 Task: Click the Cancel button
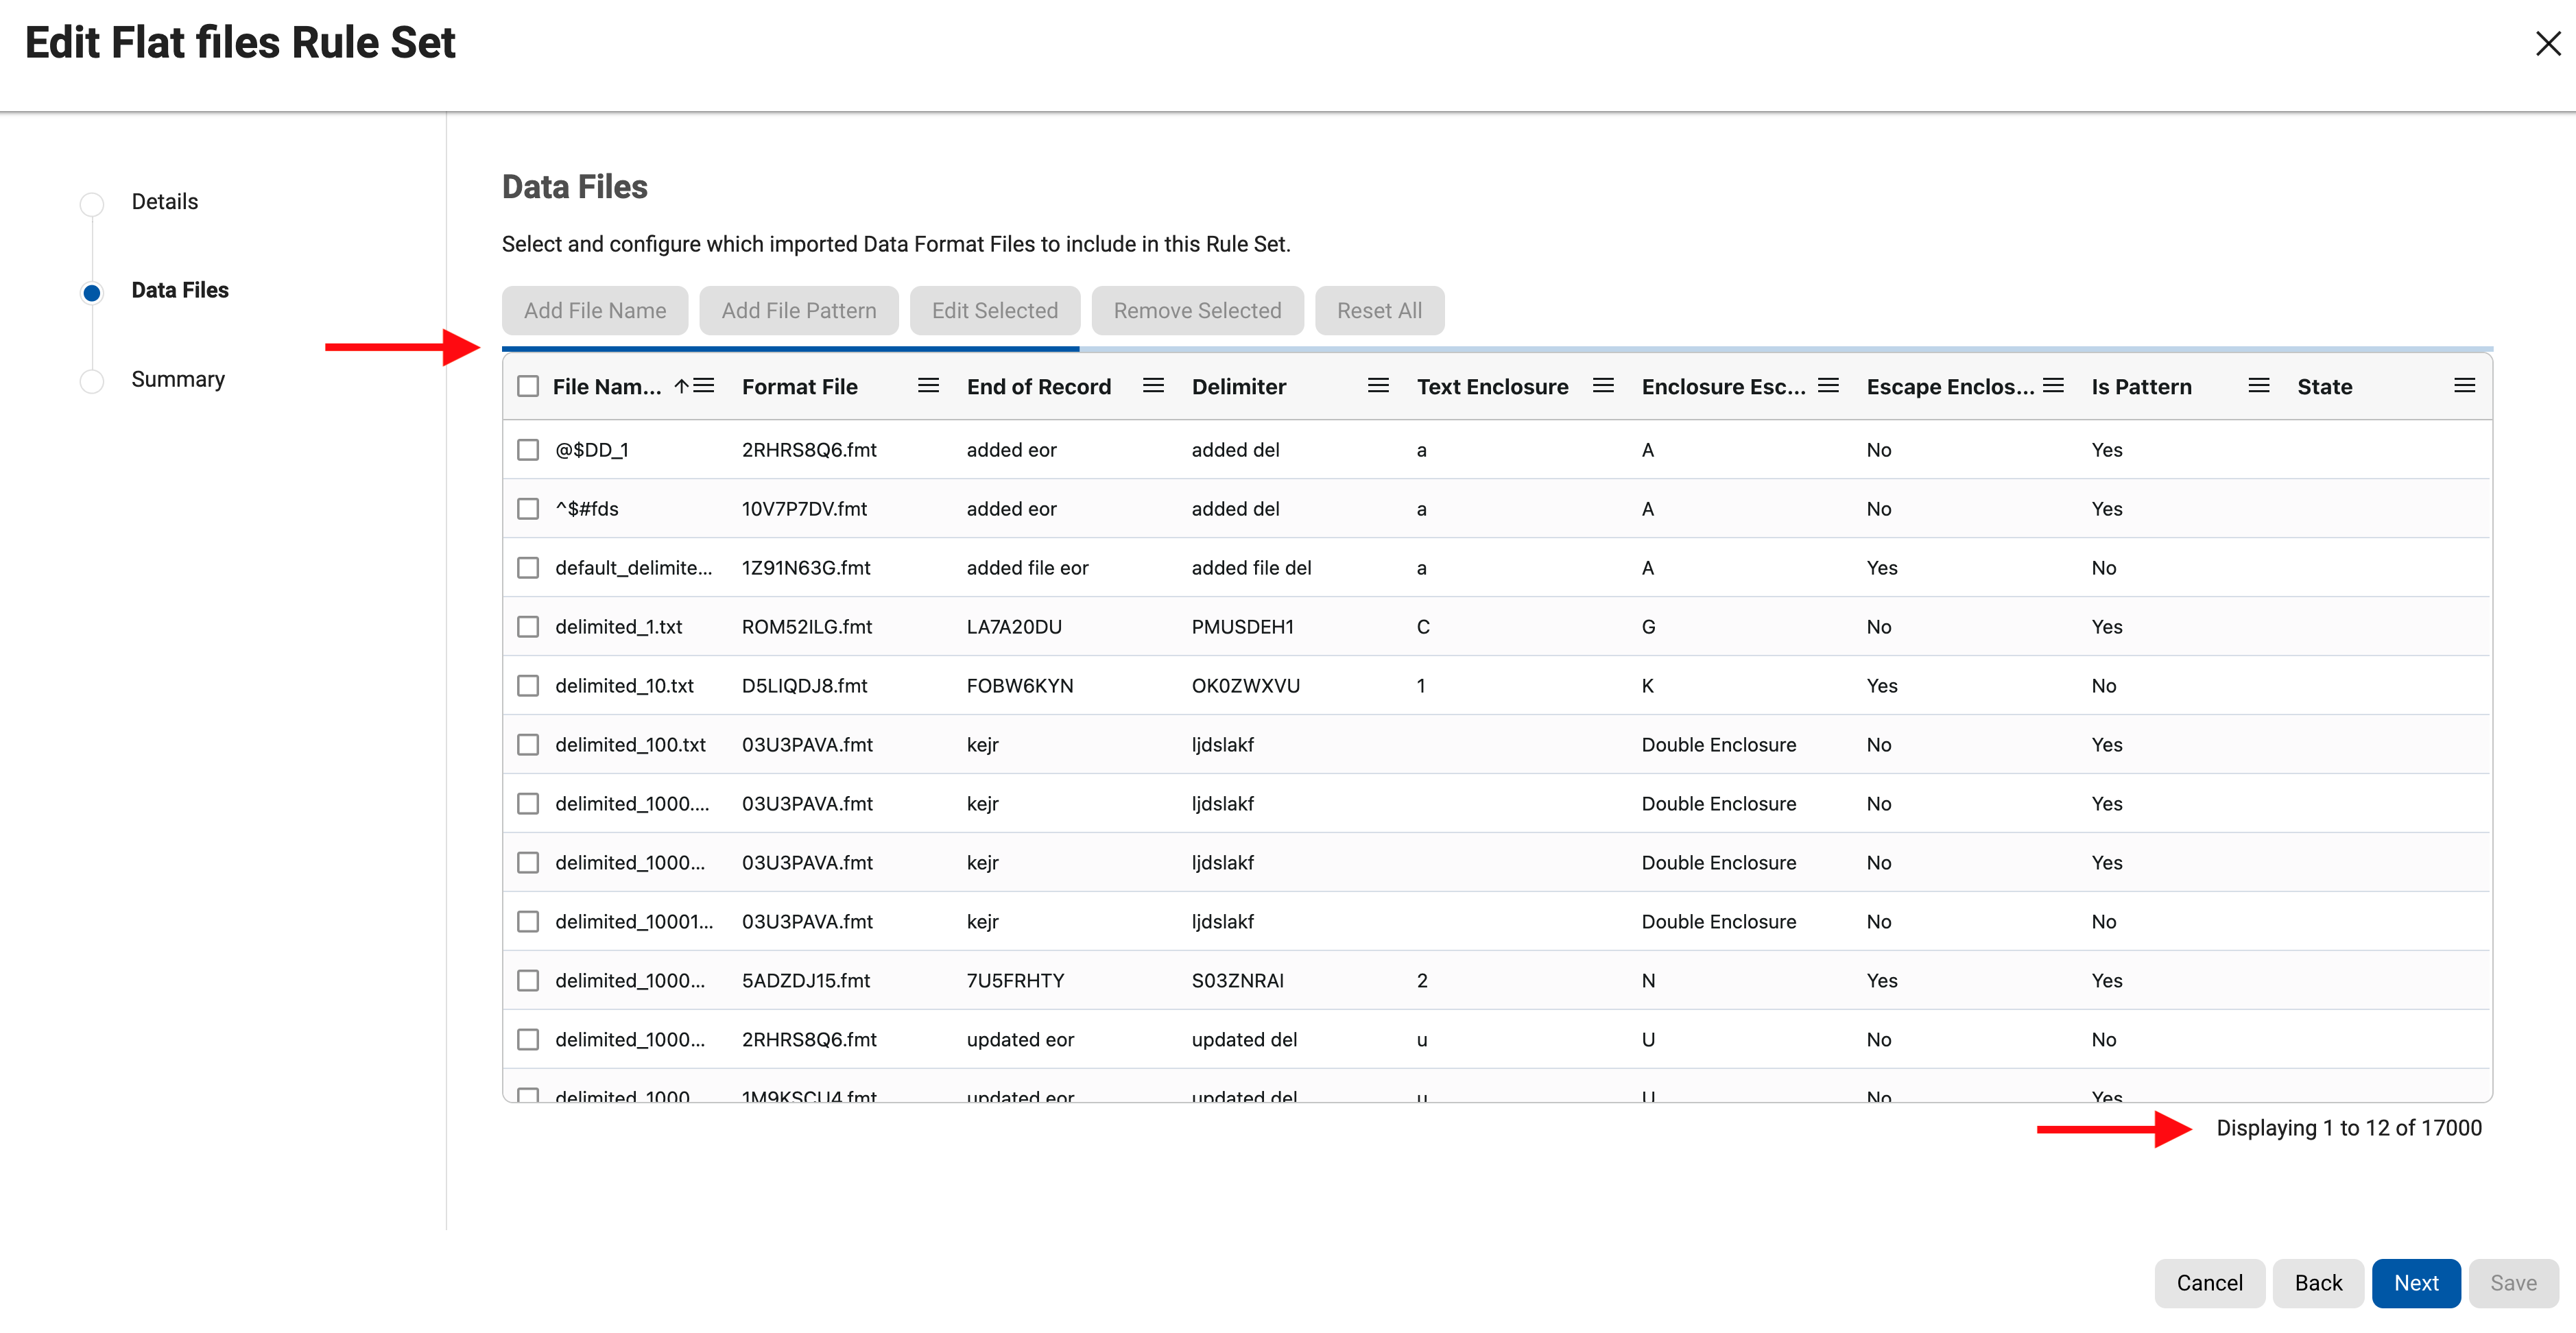click(2210, 1283)
